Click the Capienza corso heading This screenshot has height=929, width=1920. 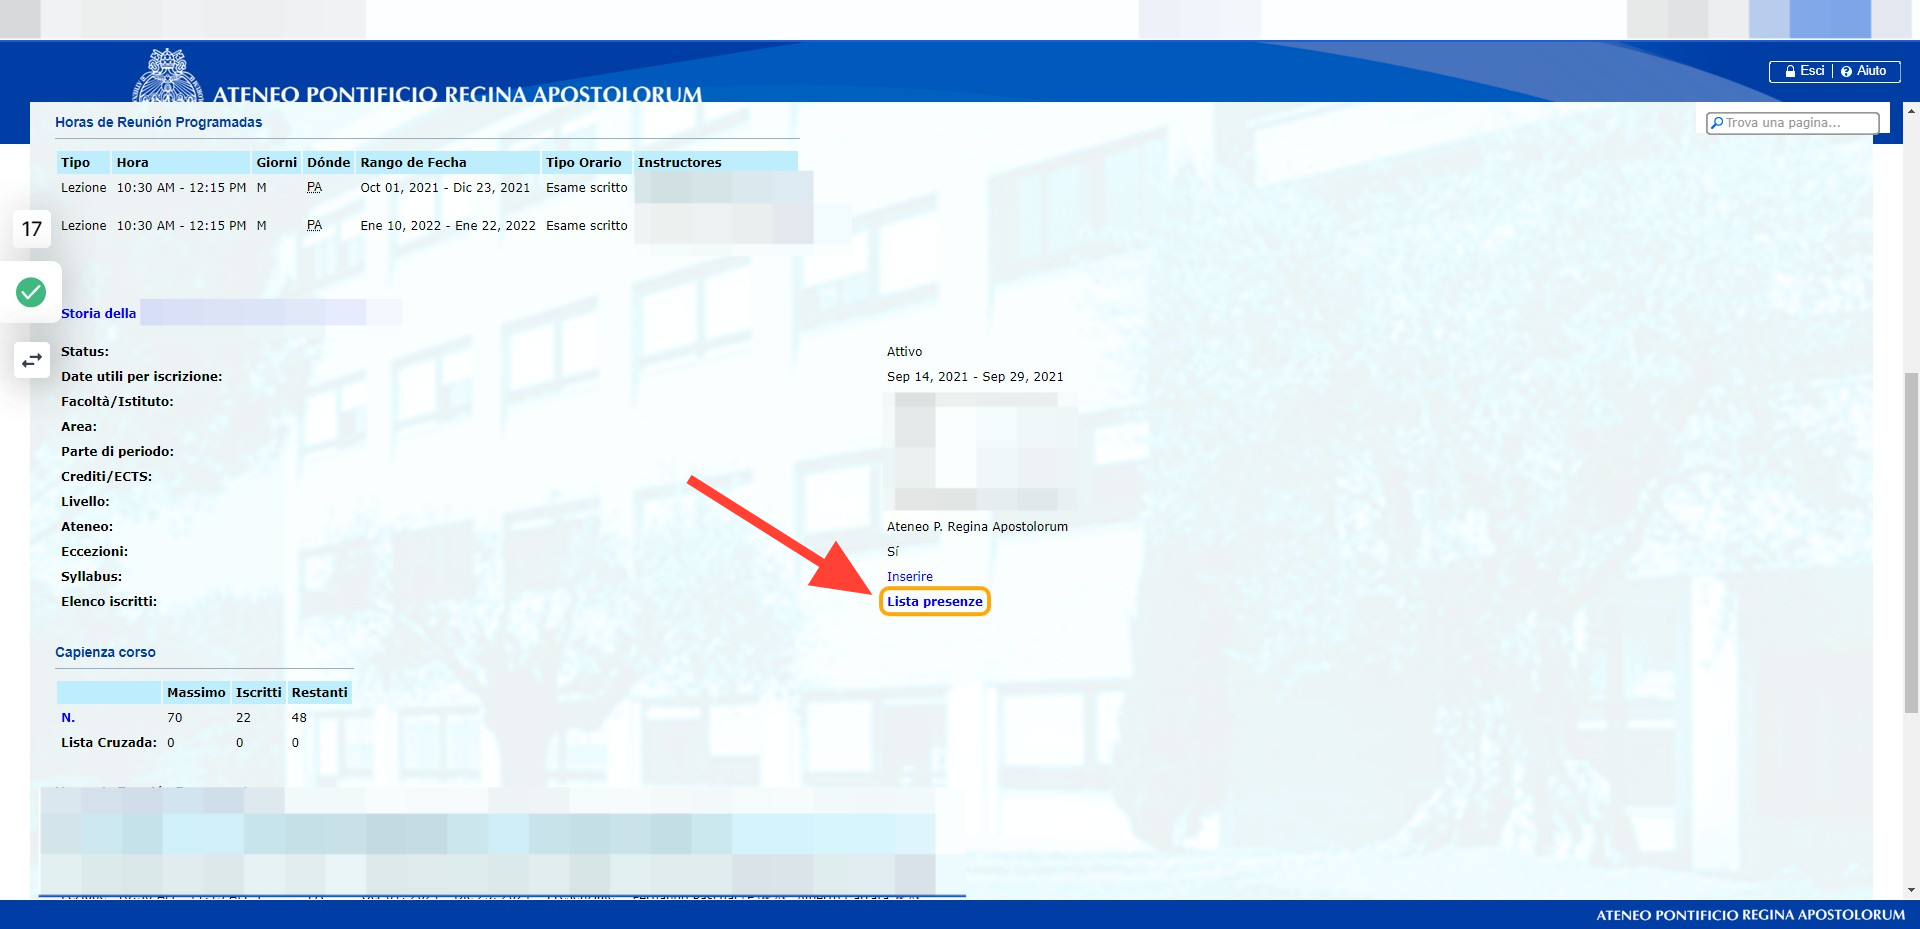pyautogui.click(x=105, y=652)
